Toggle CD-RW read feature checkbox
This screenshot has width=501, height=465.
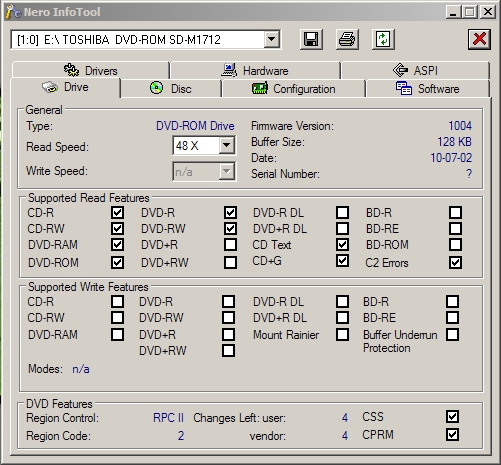[x=117, y=228]
